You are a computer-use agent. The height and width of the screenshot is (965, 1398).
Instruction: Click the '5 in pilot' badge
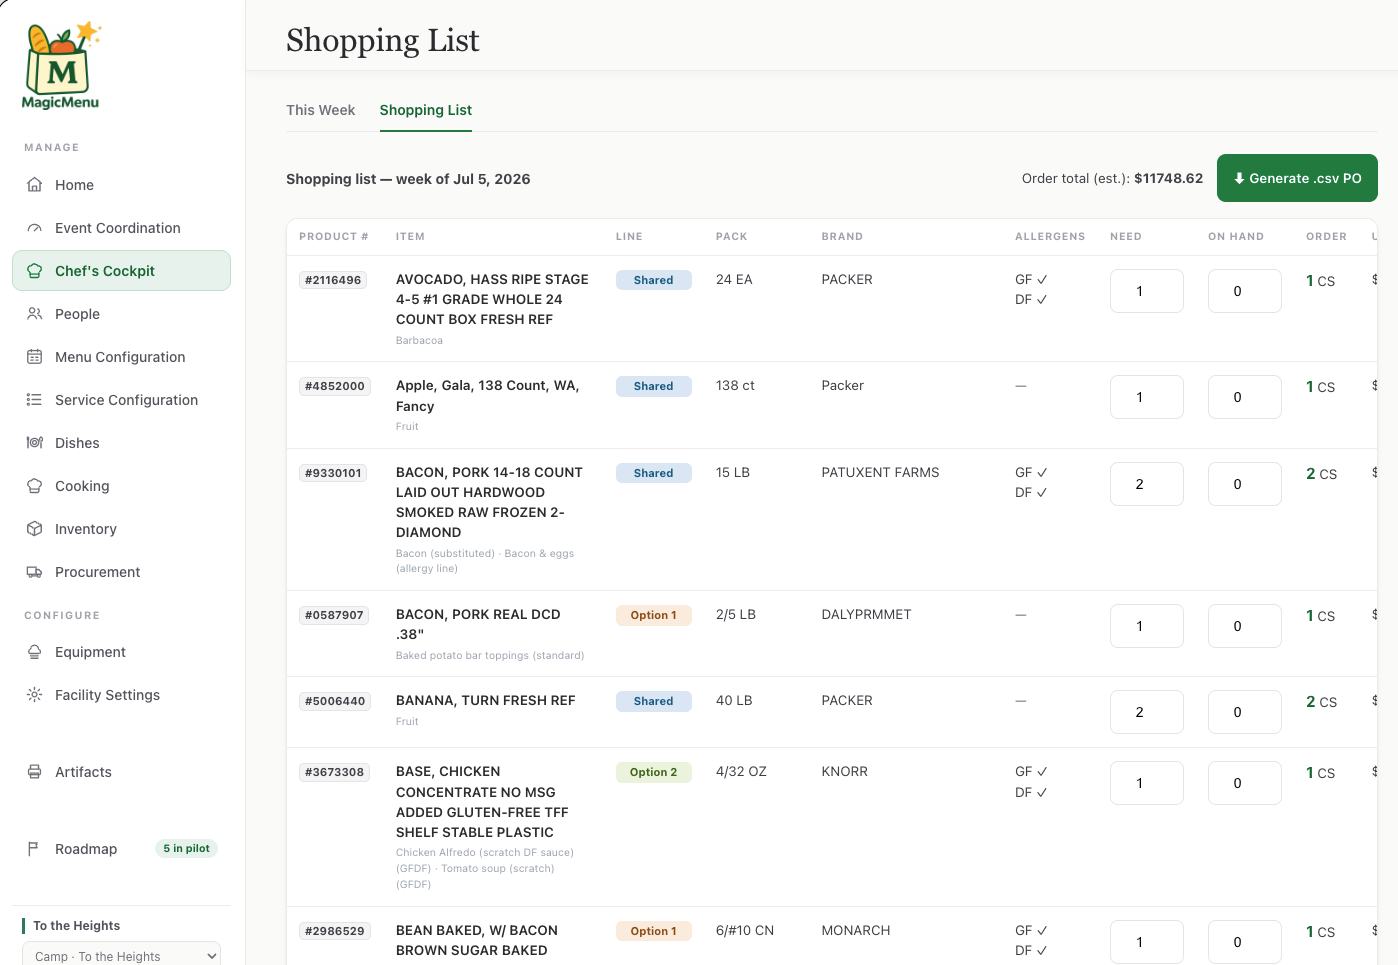187,848
